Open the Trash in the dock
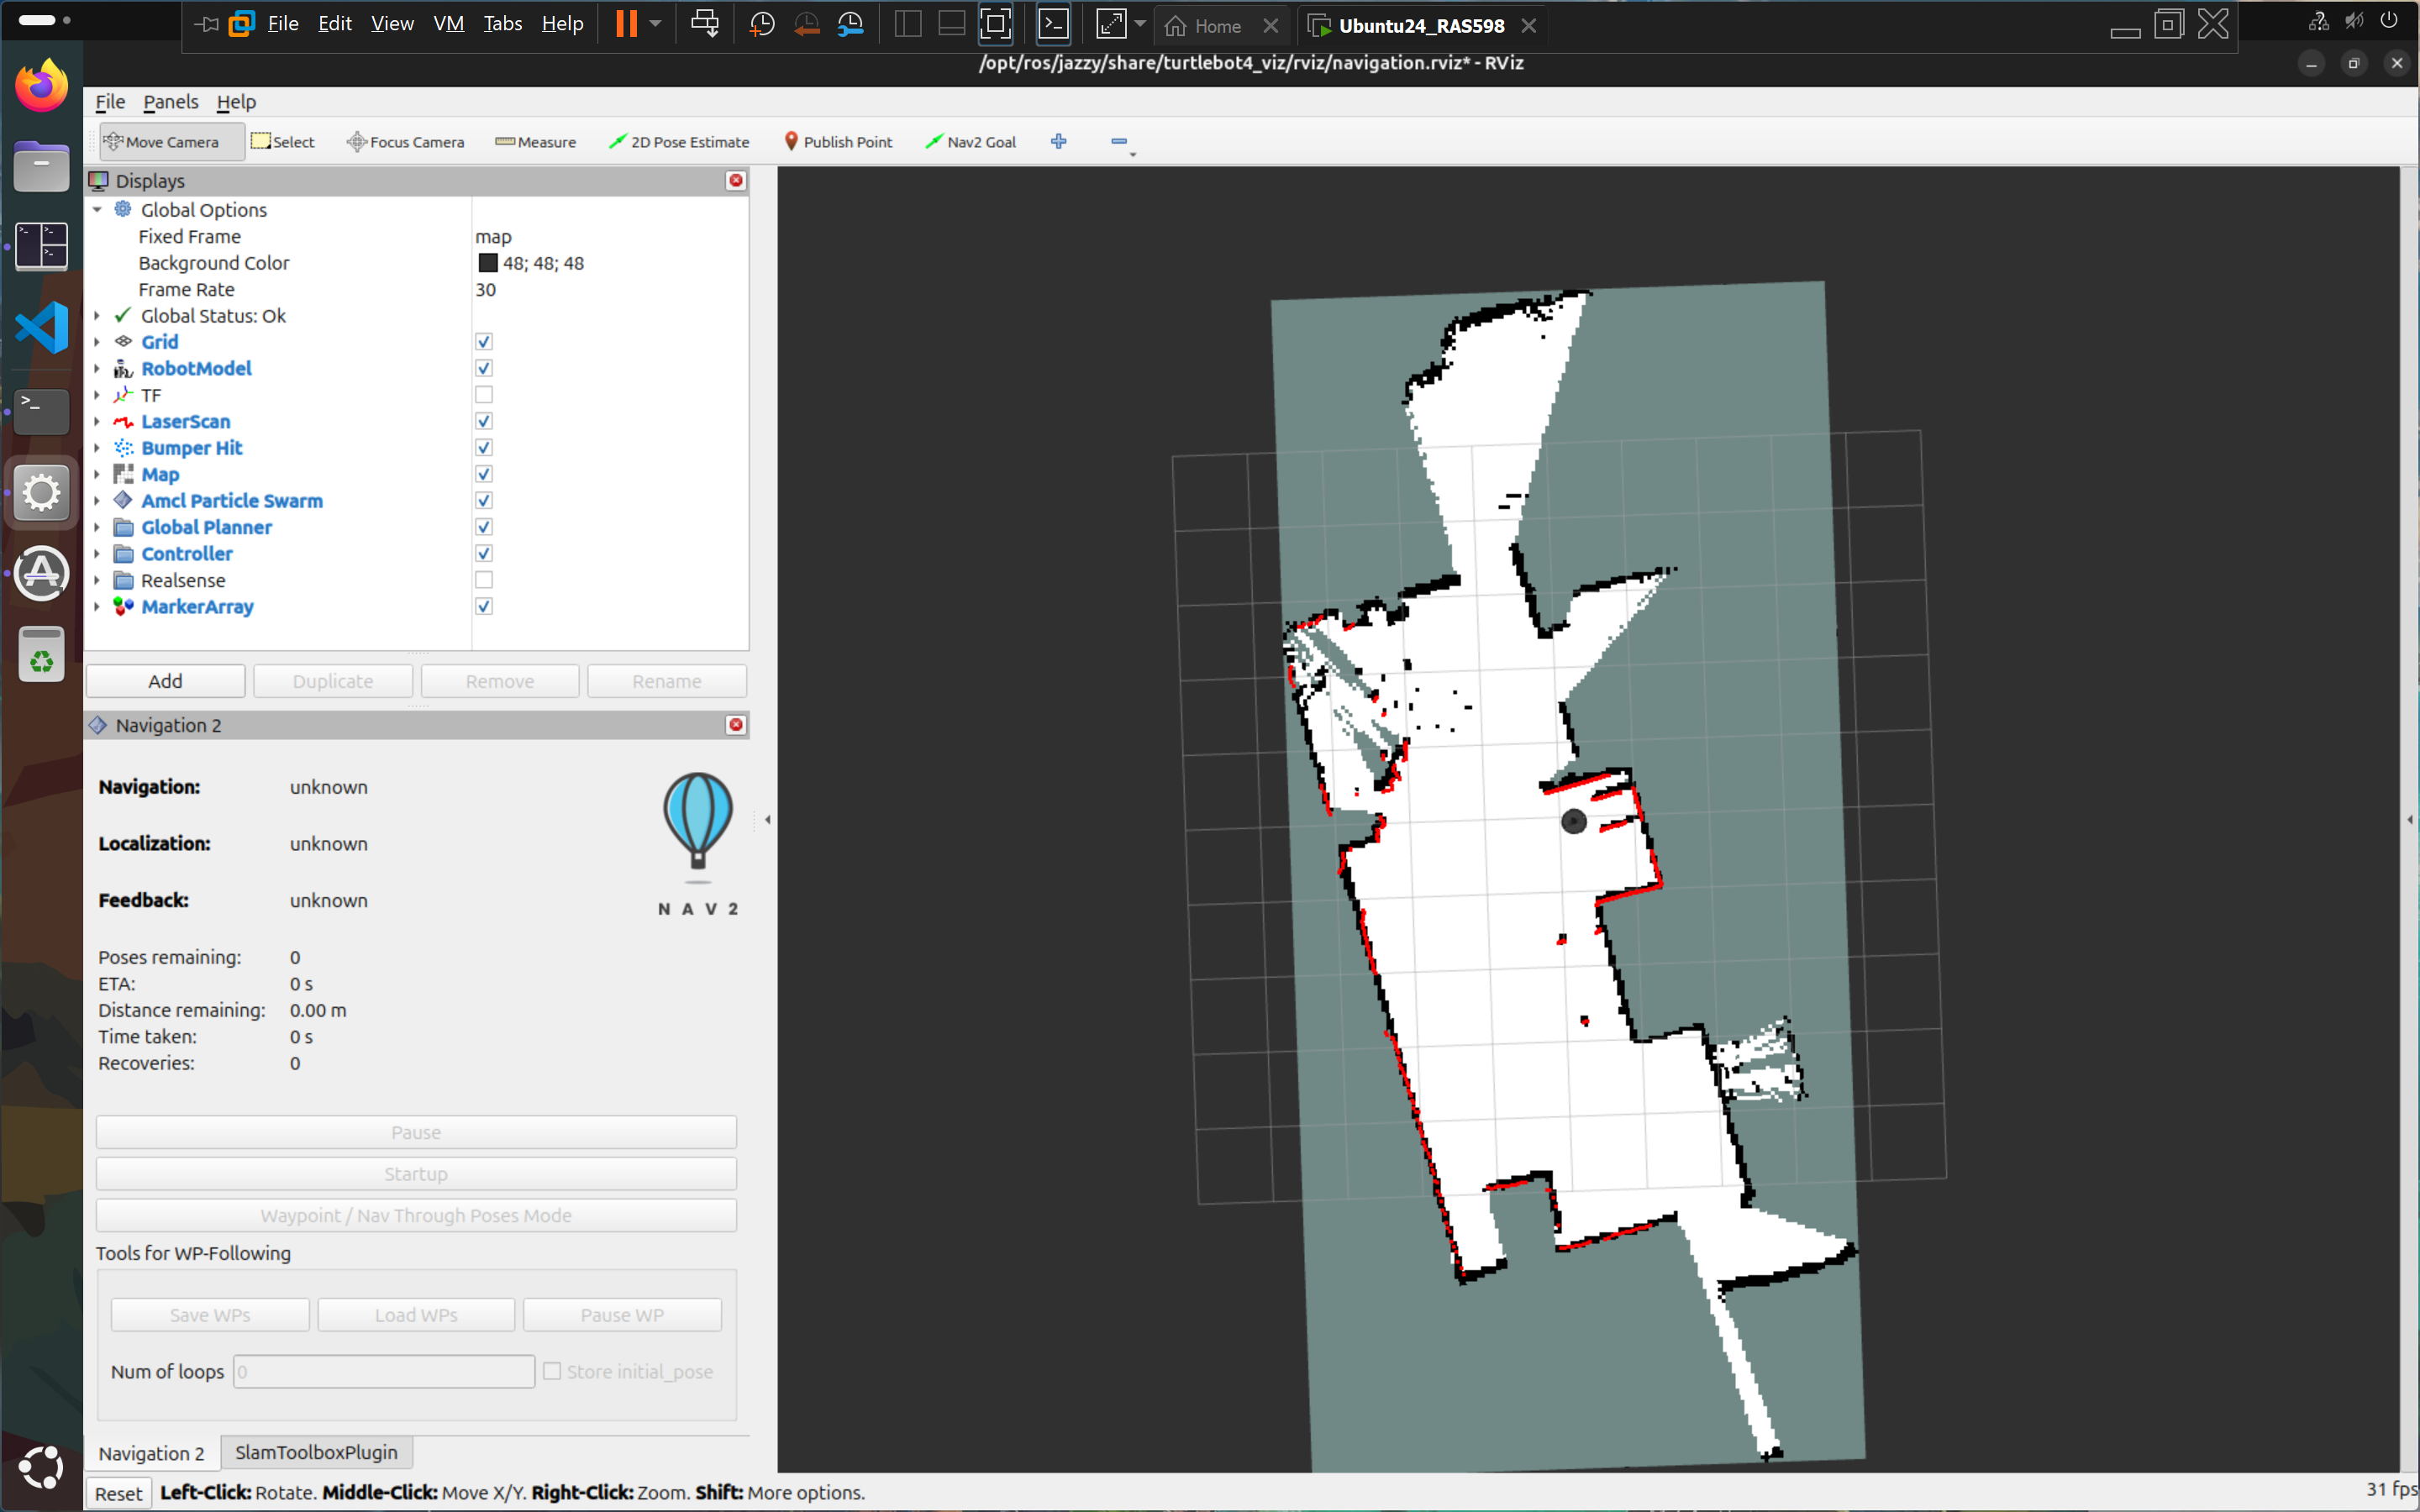This screenshot has height=1512, width=2420. (41, 655)
